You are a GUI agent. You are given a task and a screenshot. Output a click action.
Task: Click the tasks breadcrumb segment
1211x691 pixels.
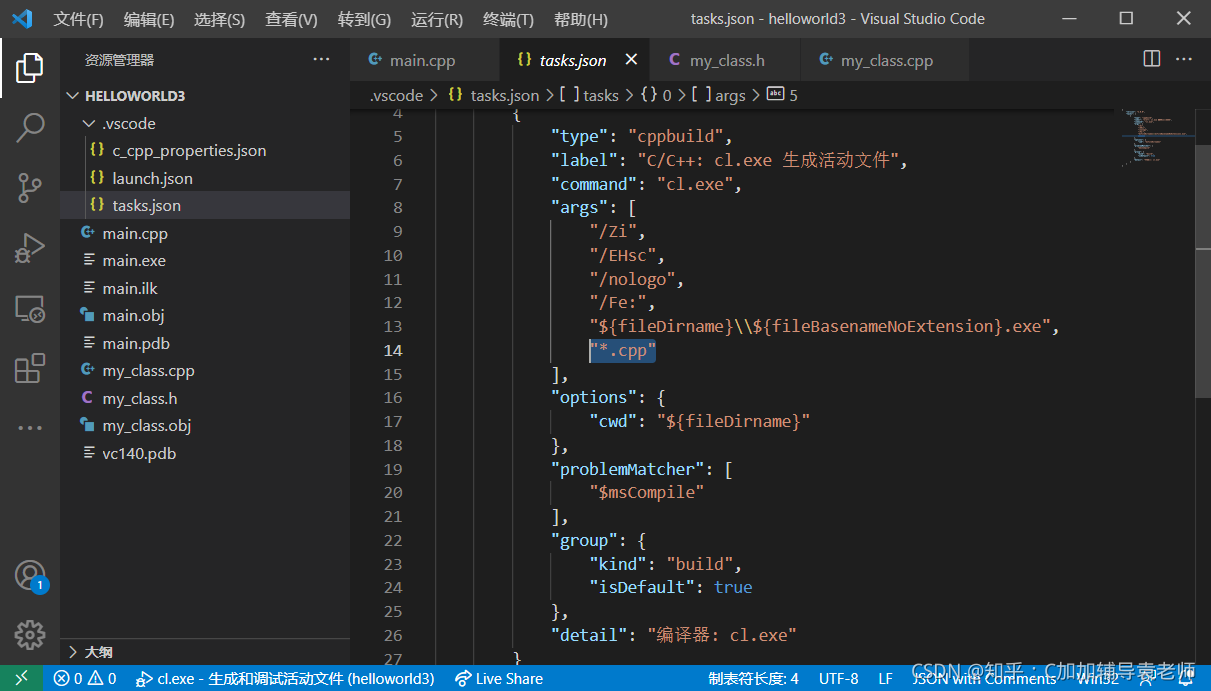tap(590, 95)
